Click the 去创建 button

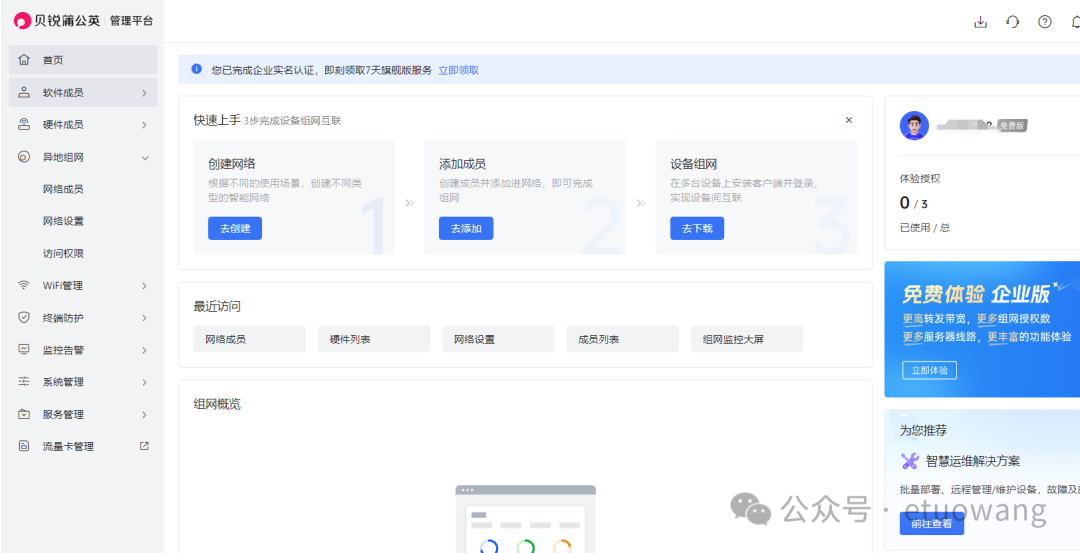click(235, 229)
